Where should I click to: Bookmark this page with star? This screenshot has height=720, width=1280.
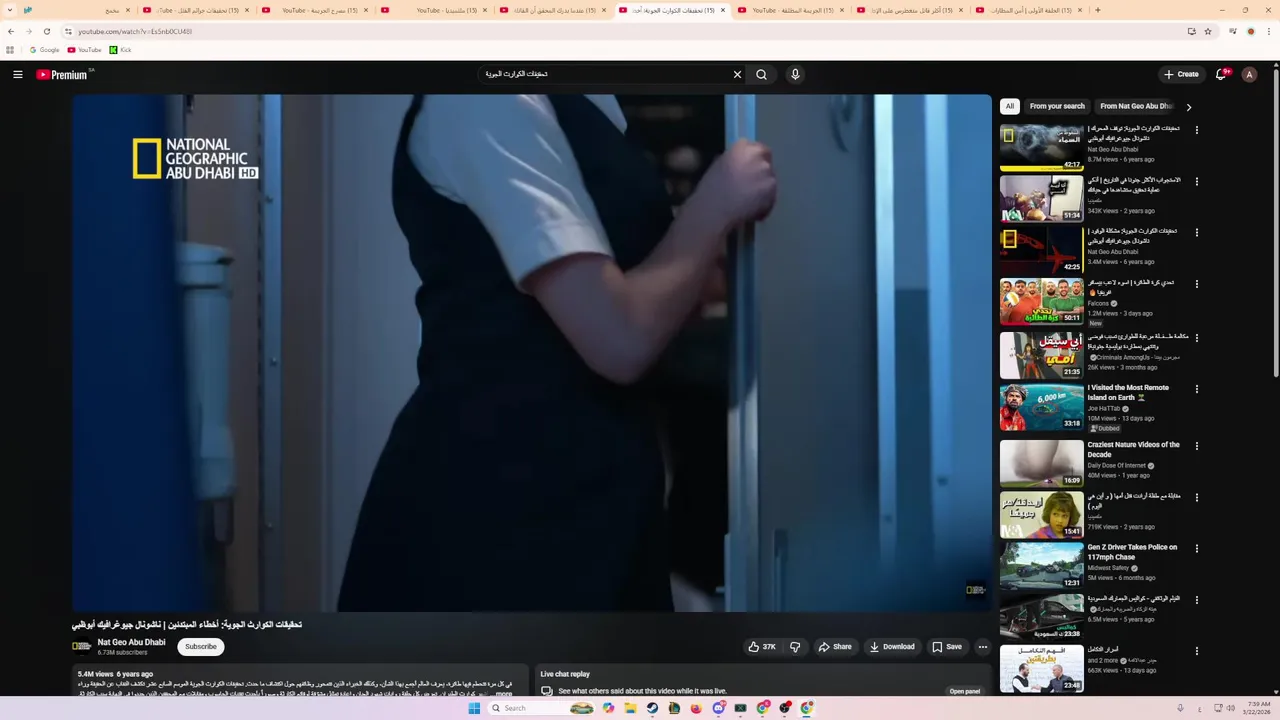pyautogui.click(x=1208, y=31)
